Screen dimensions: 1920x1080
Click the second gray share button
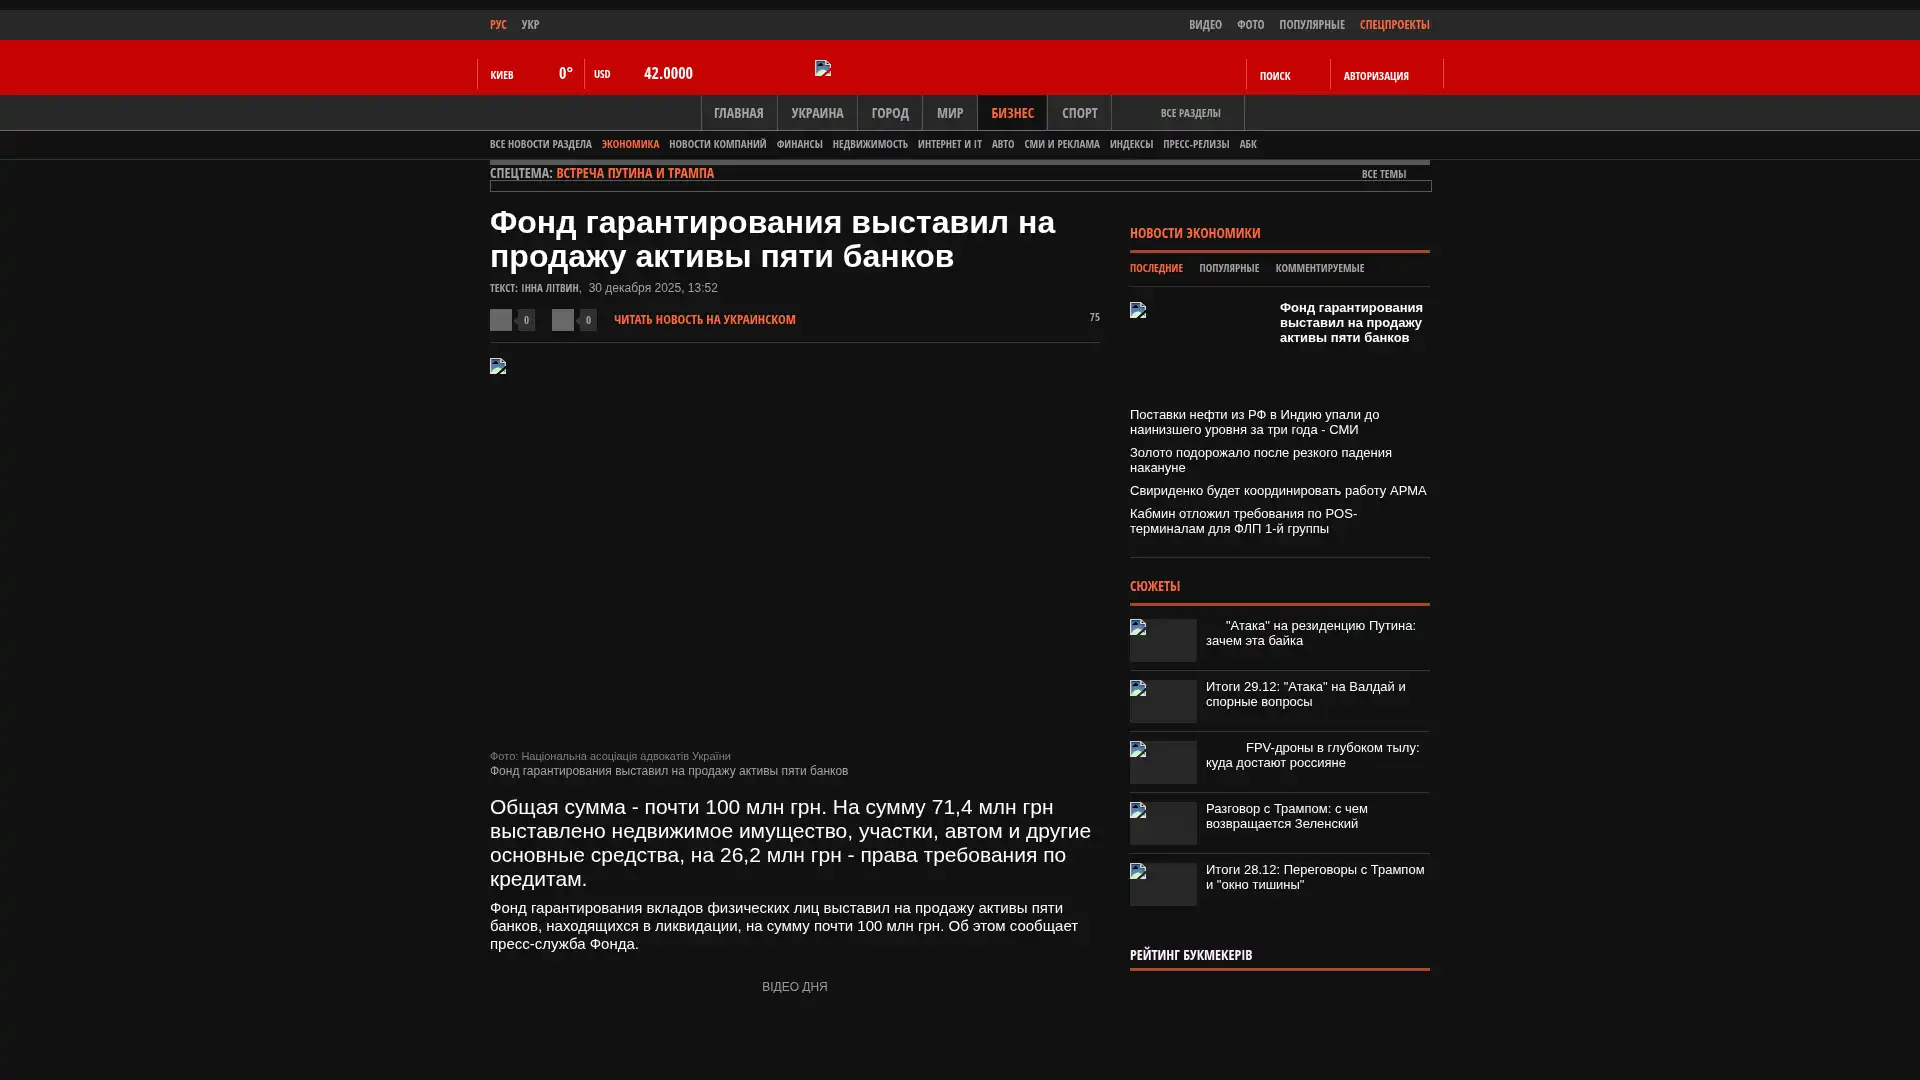tap(563, 320)
